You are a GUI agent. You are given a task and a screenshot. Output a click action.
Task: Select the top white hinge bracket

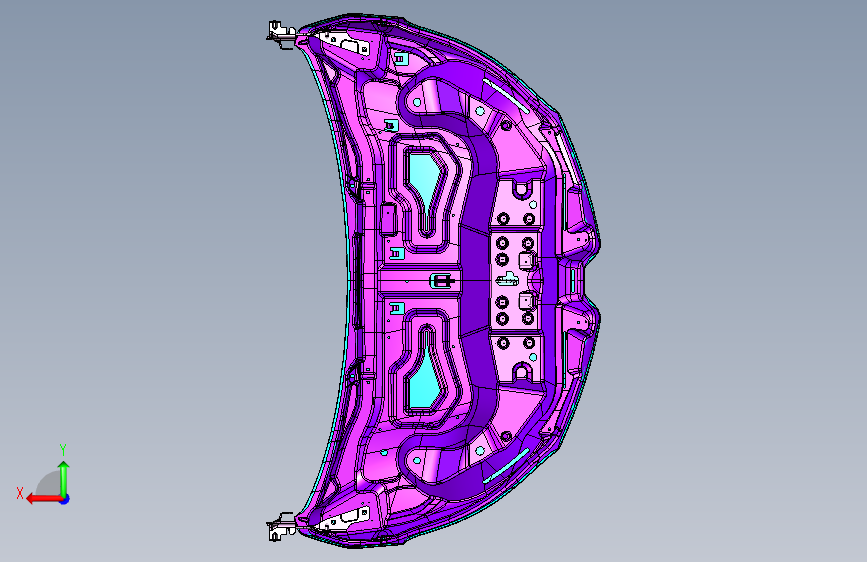[x=282, y=34]
